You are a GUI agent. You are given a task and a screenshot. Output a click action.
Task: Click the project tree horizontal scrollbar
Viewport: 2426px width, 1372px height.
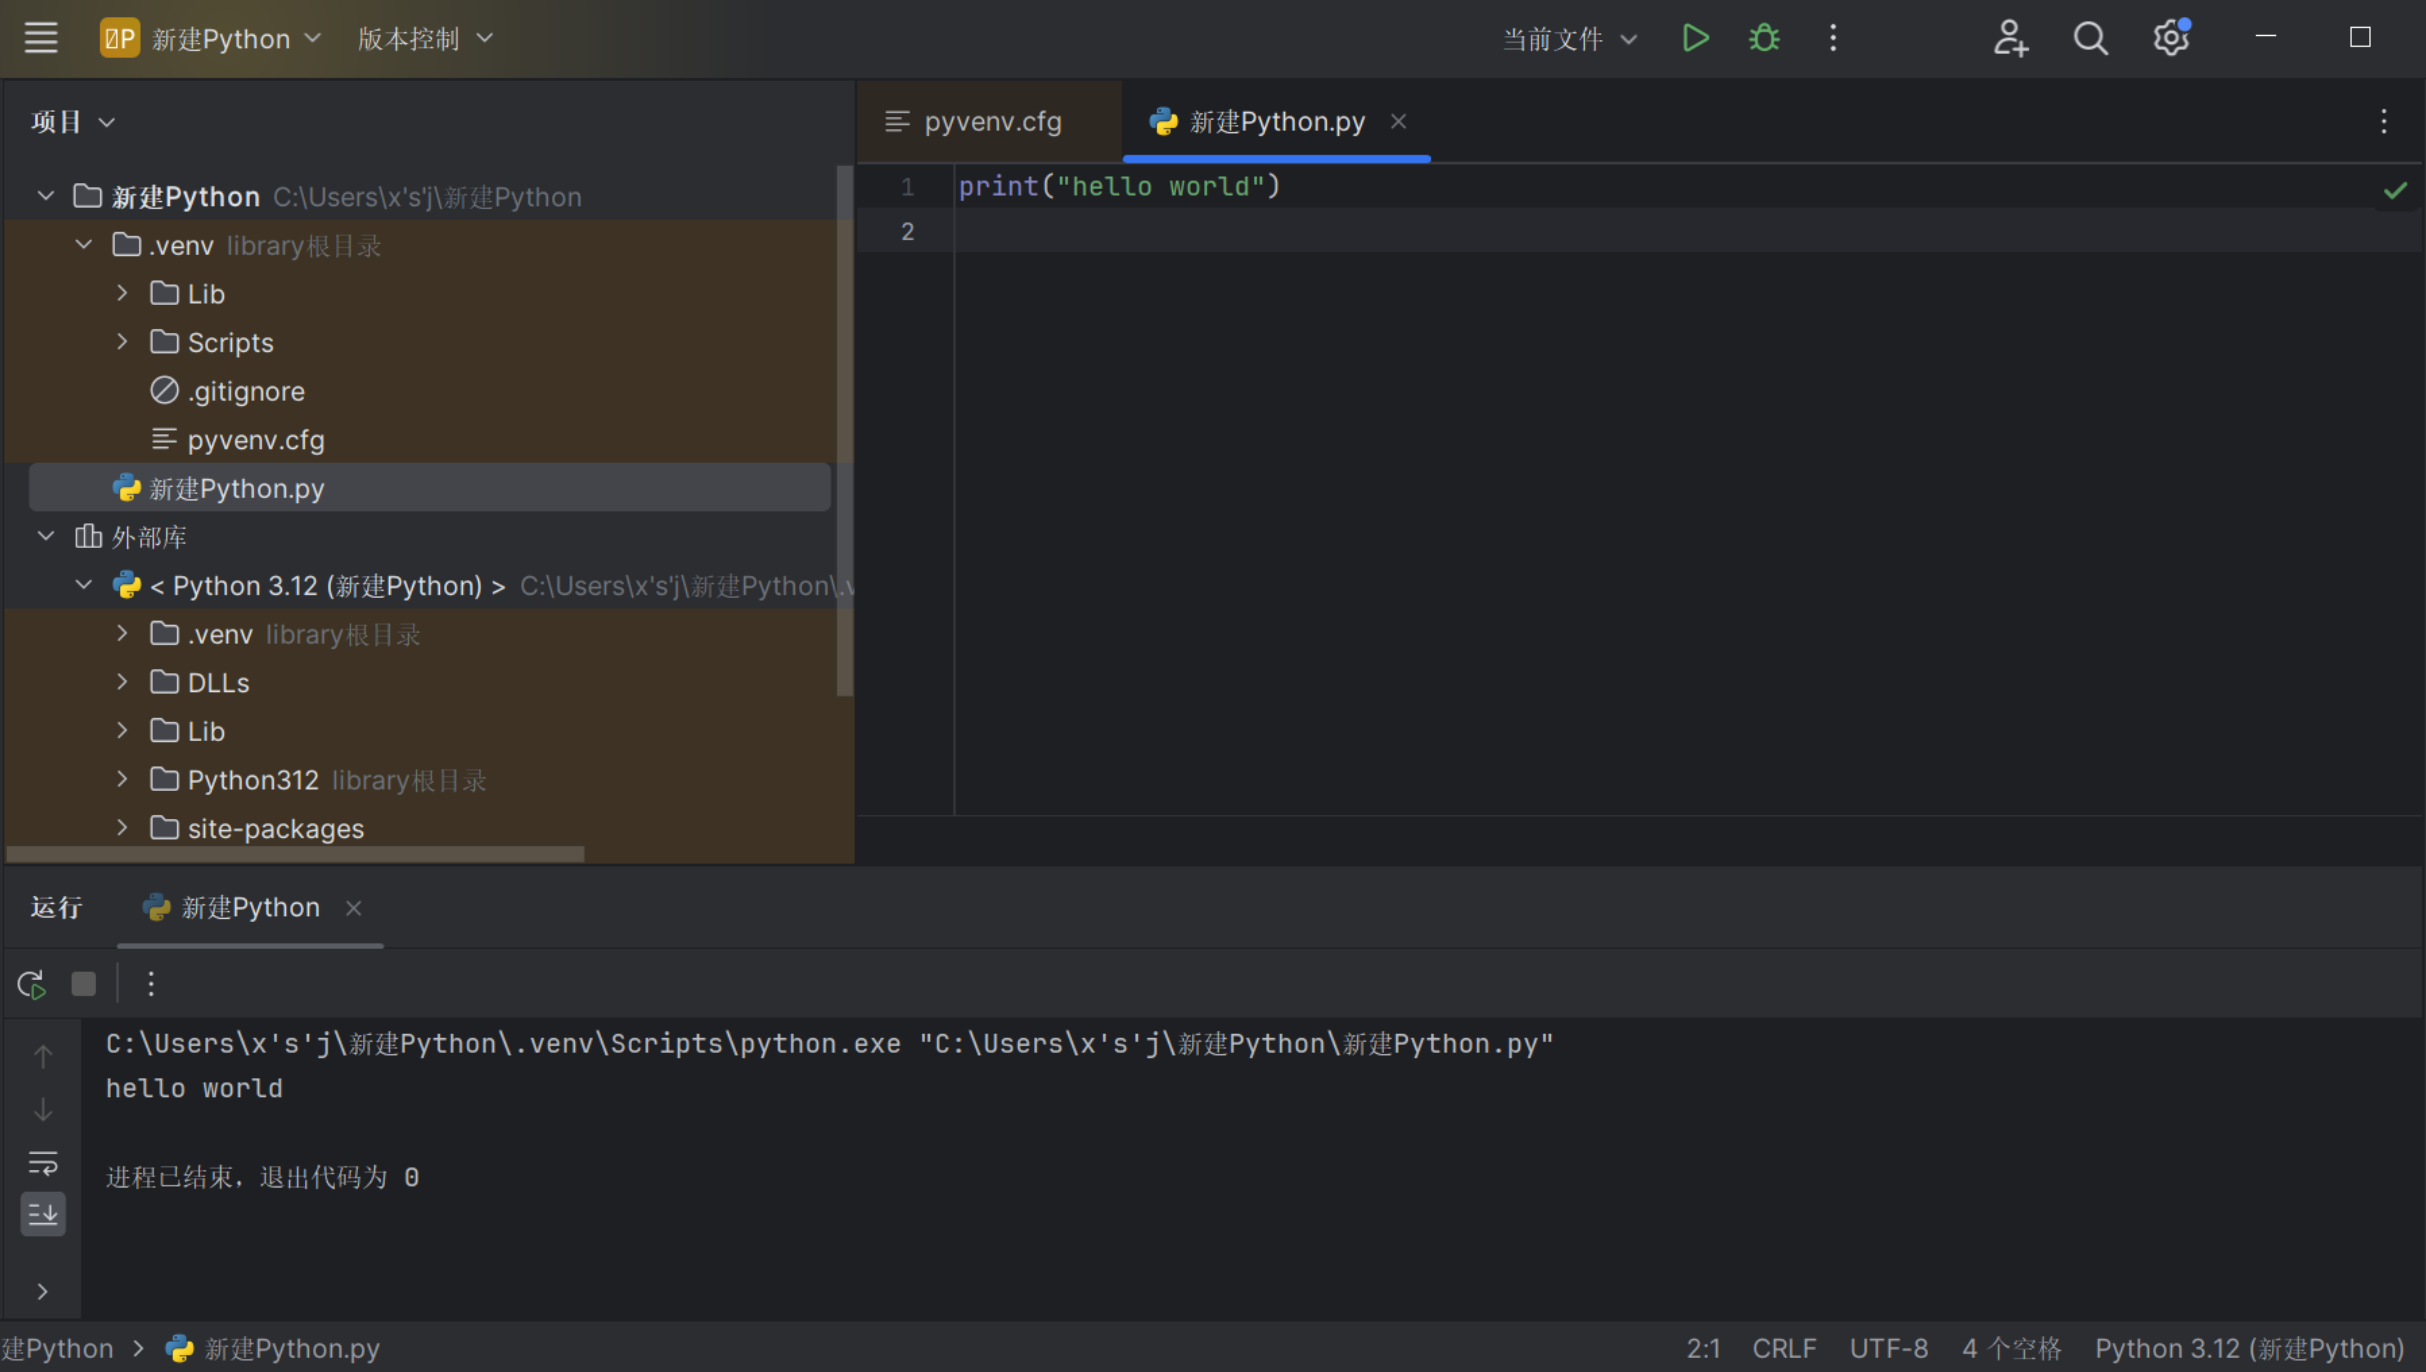(x=295, y=854)
